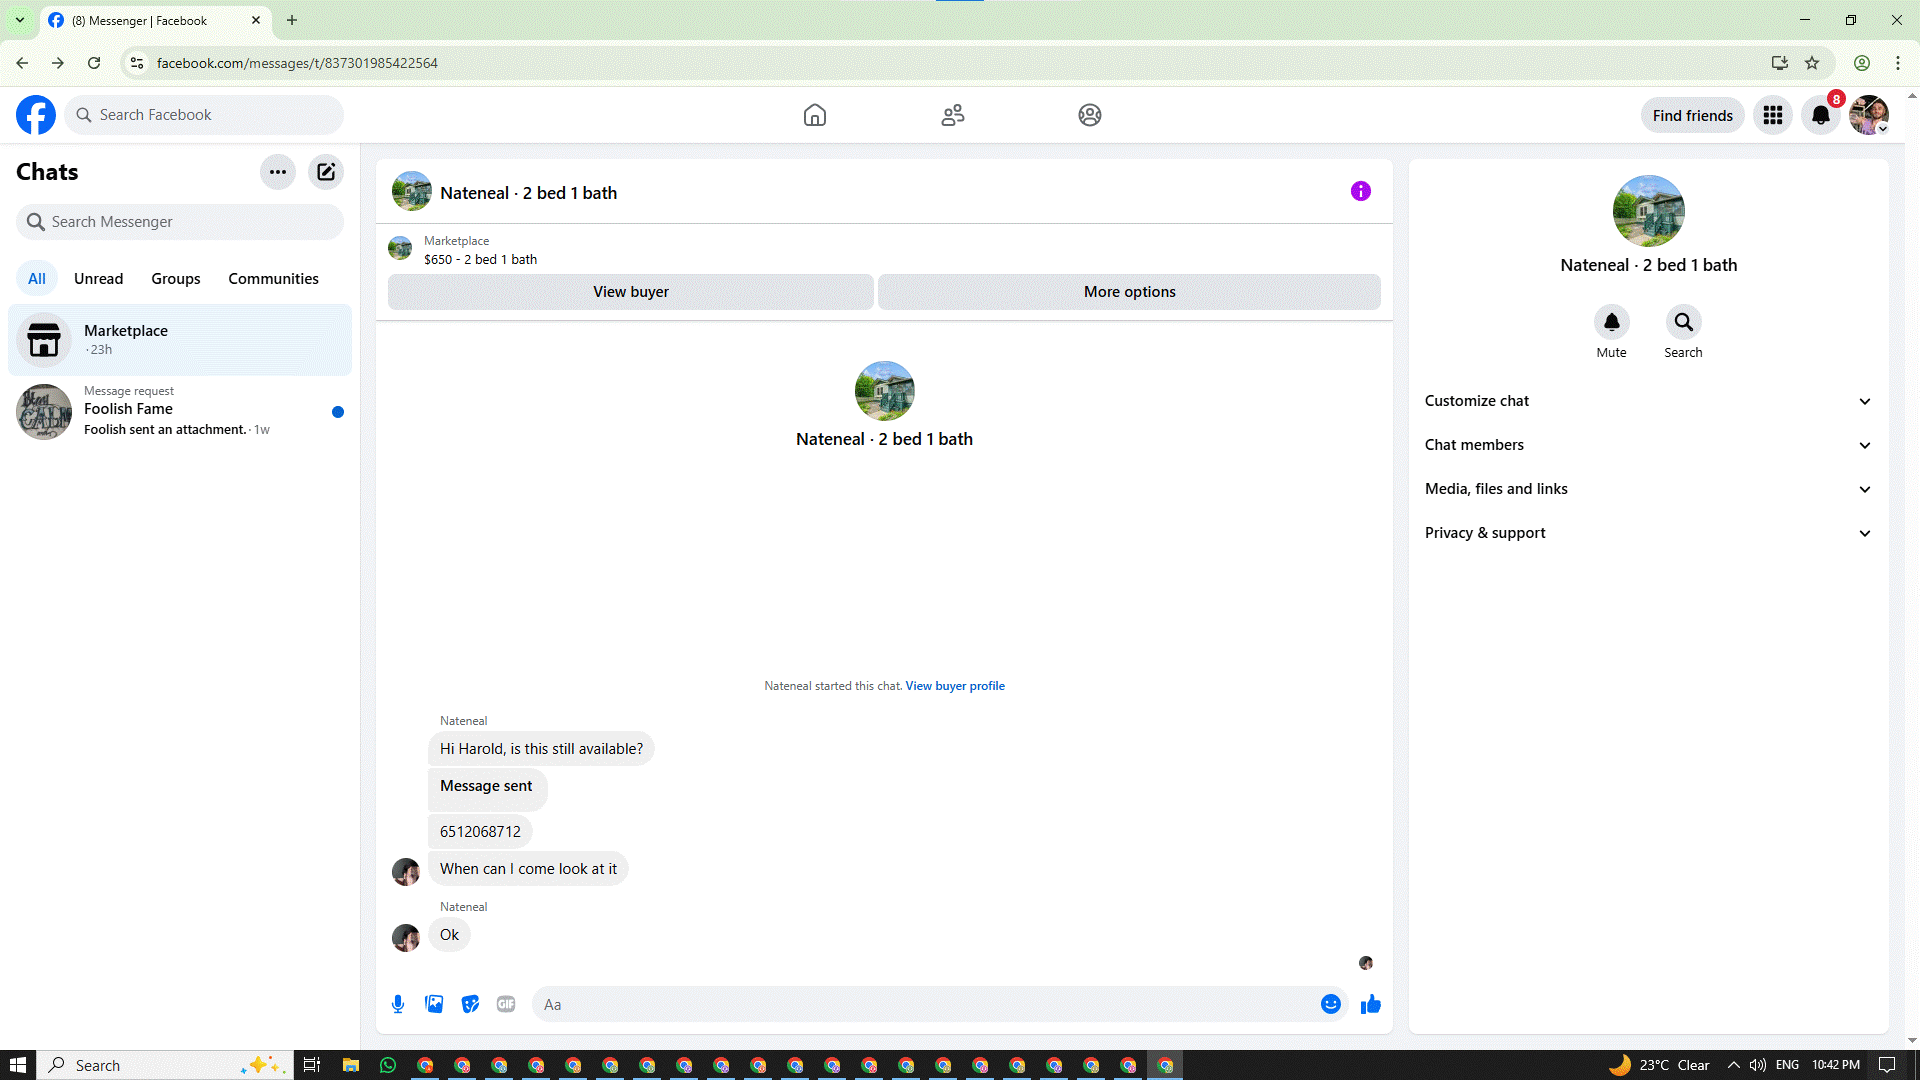Send a thumbs up like
1920x1080 pixels.
[1370, 1004]
